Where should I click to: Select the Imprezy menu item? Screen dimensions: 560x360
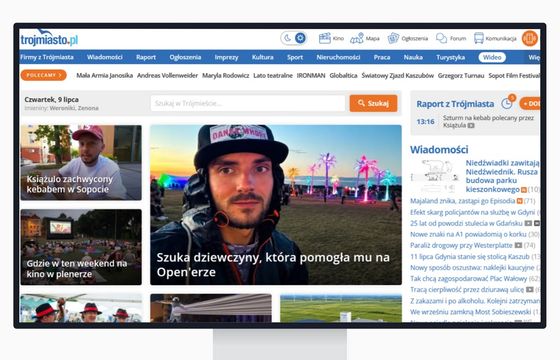(x=226, y=57)
